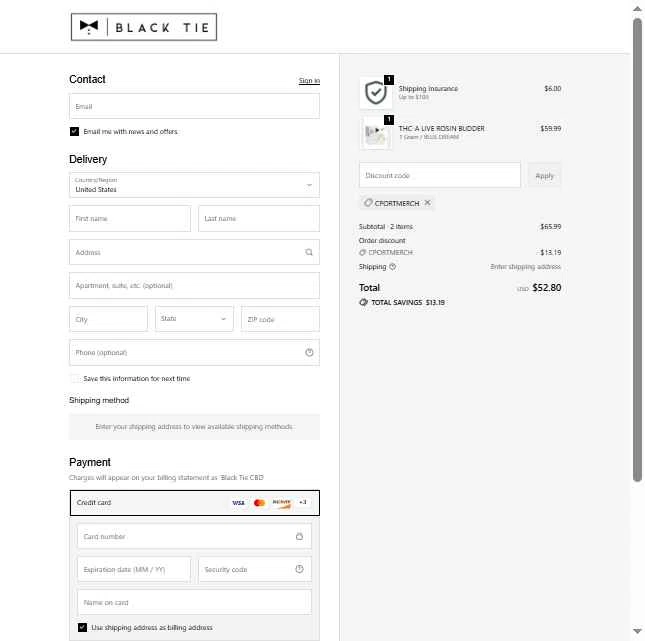Image resolution: width=645 pixels, height=641 pixels.
Task: Click the discount tag icon under Order discount
Action: click(362, 253)
